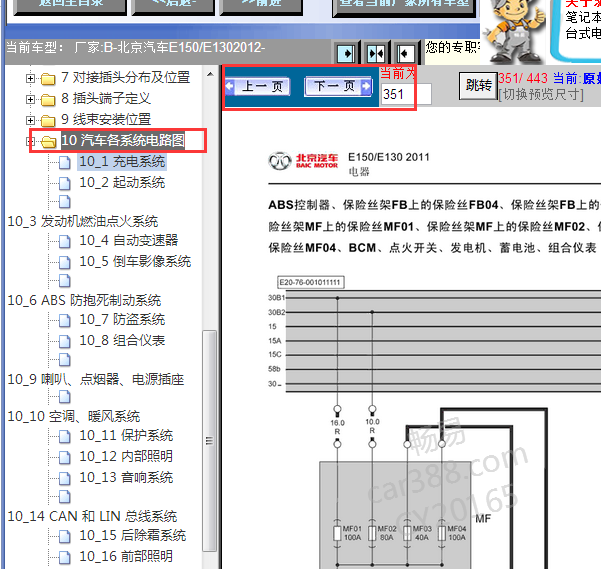Viewport: 601px width, 569px height.
Task: Click diagram code E20-76-001011111
Action: click(x=310, y=282)
